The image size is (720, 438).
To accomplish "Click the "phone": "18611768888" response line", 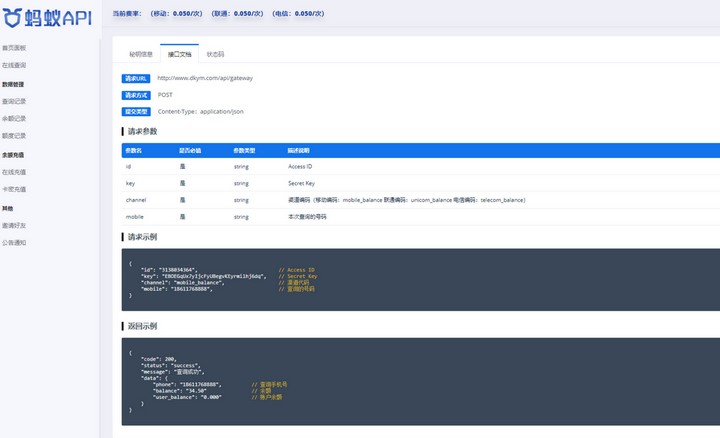I will (x=187, y=385).
